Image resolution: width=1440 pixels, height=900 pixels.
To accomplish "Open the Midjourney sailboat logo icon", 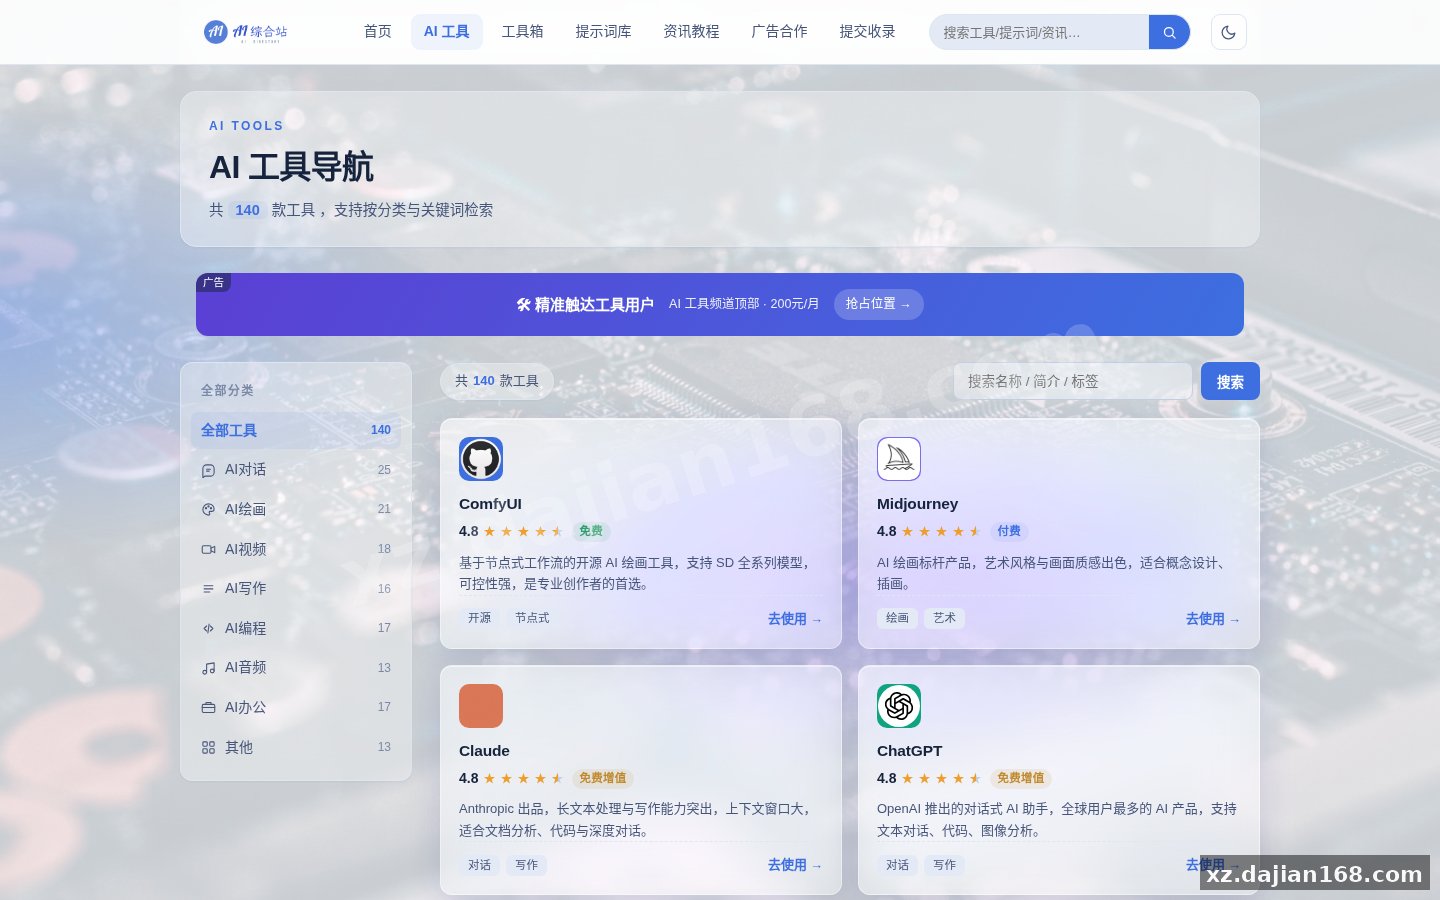I will 899,459.
